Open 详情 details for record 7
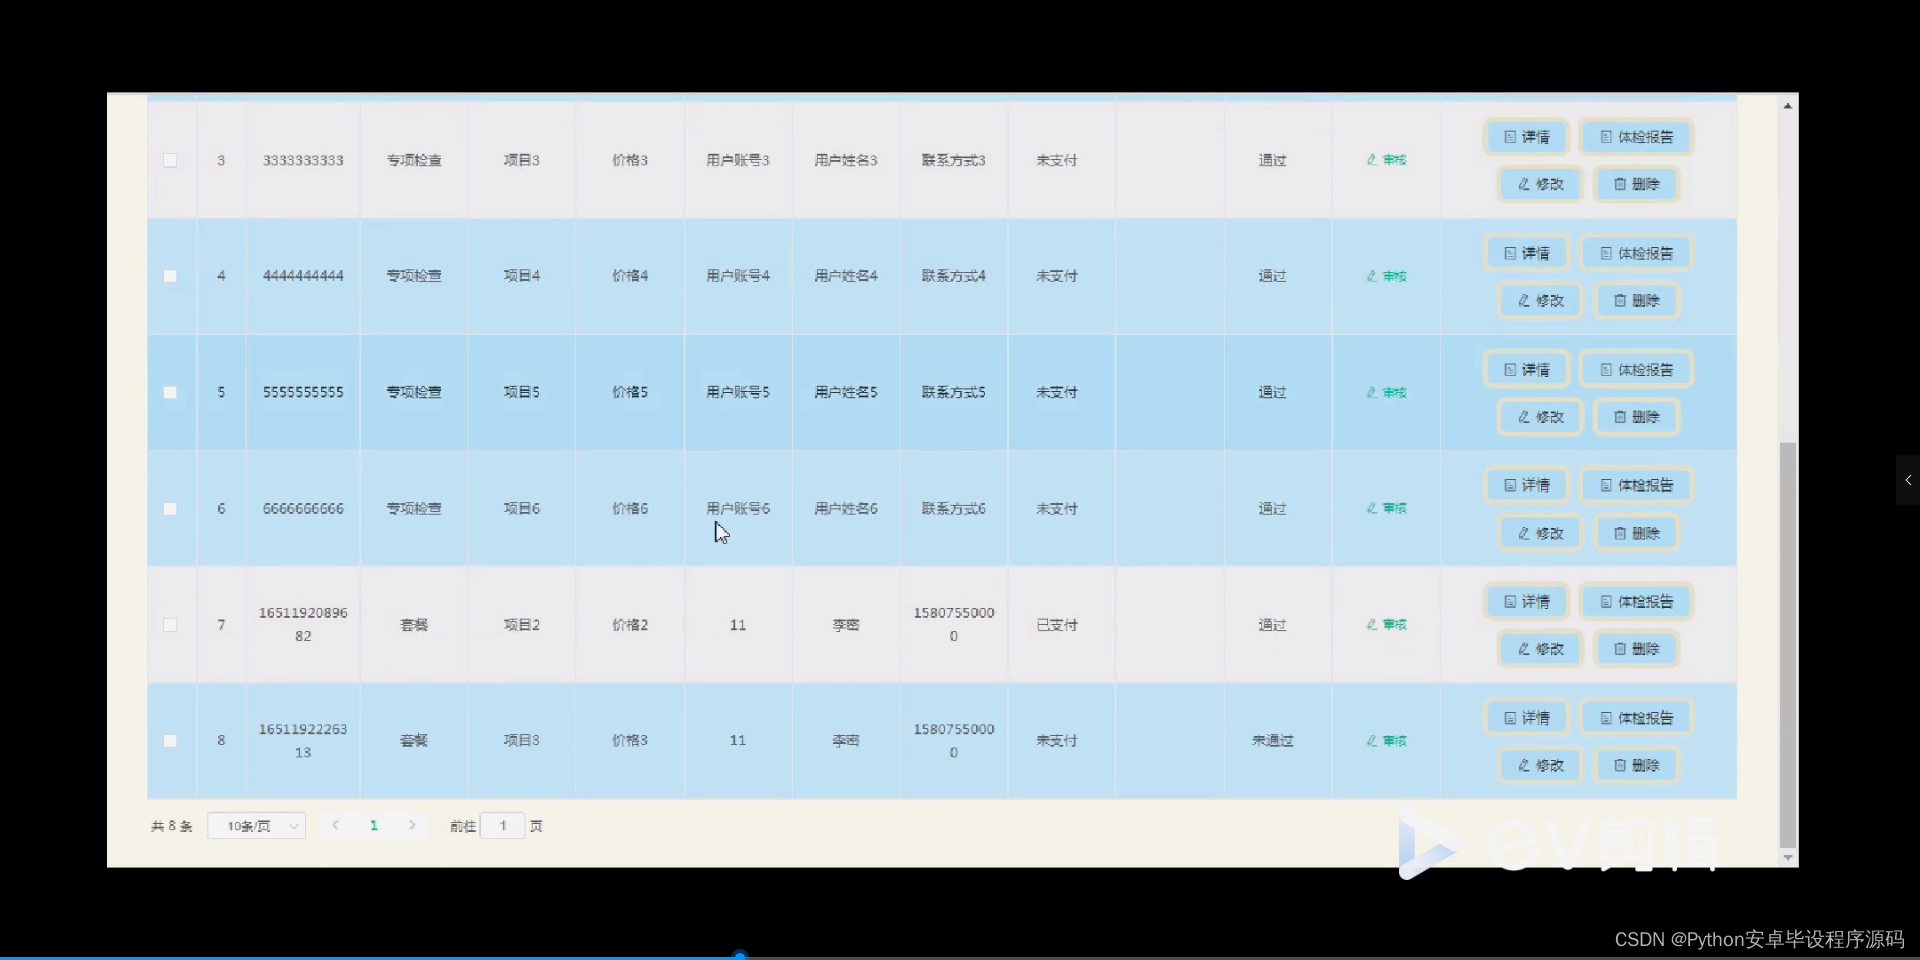Screen dimensions: 1920x960 point(1526,601)
